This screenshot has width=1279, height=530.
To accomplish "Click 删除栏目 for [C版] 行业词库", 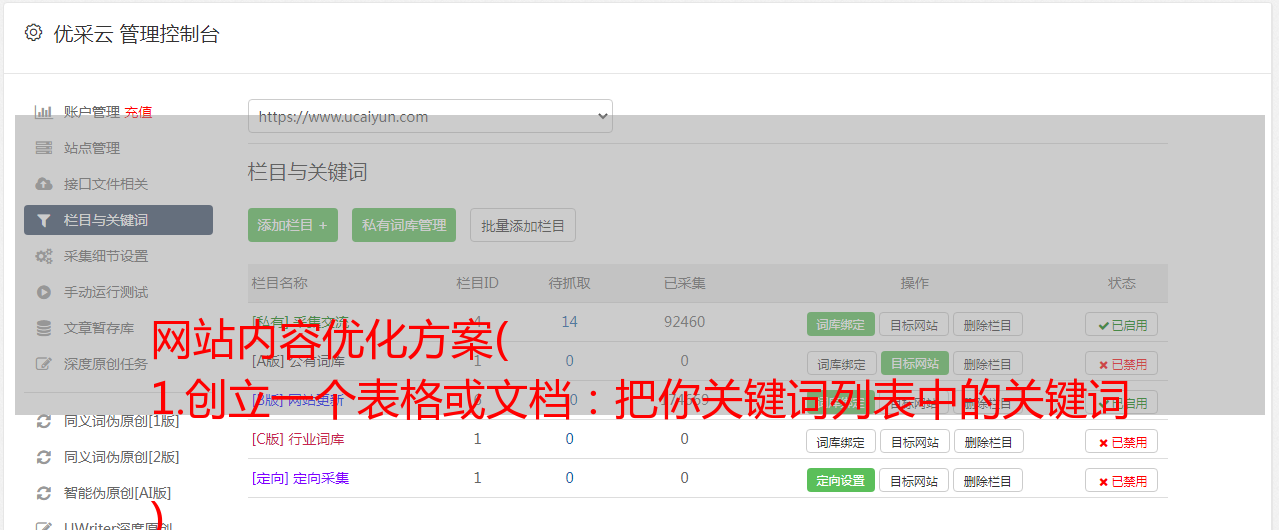I will pyautogui.click(x=987, y=441).
